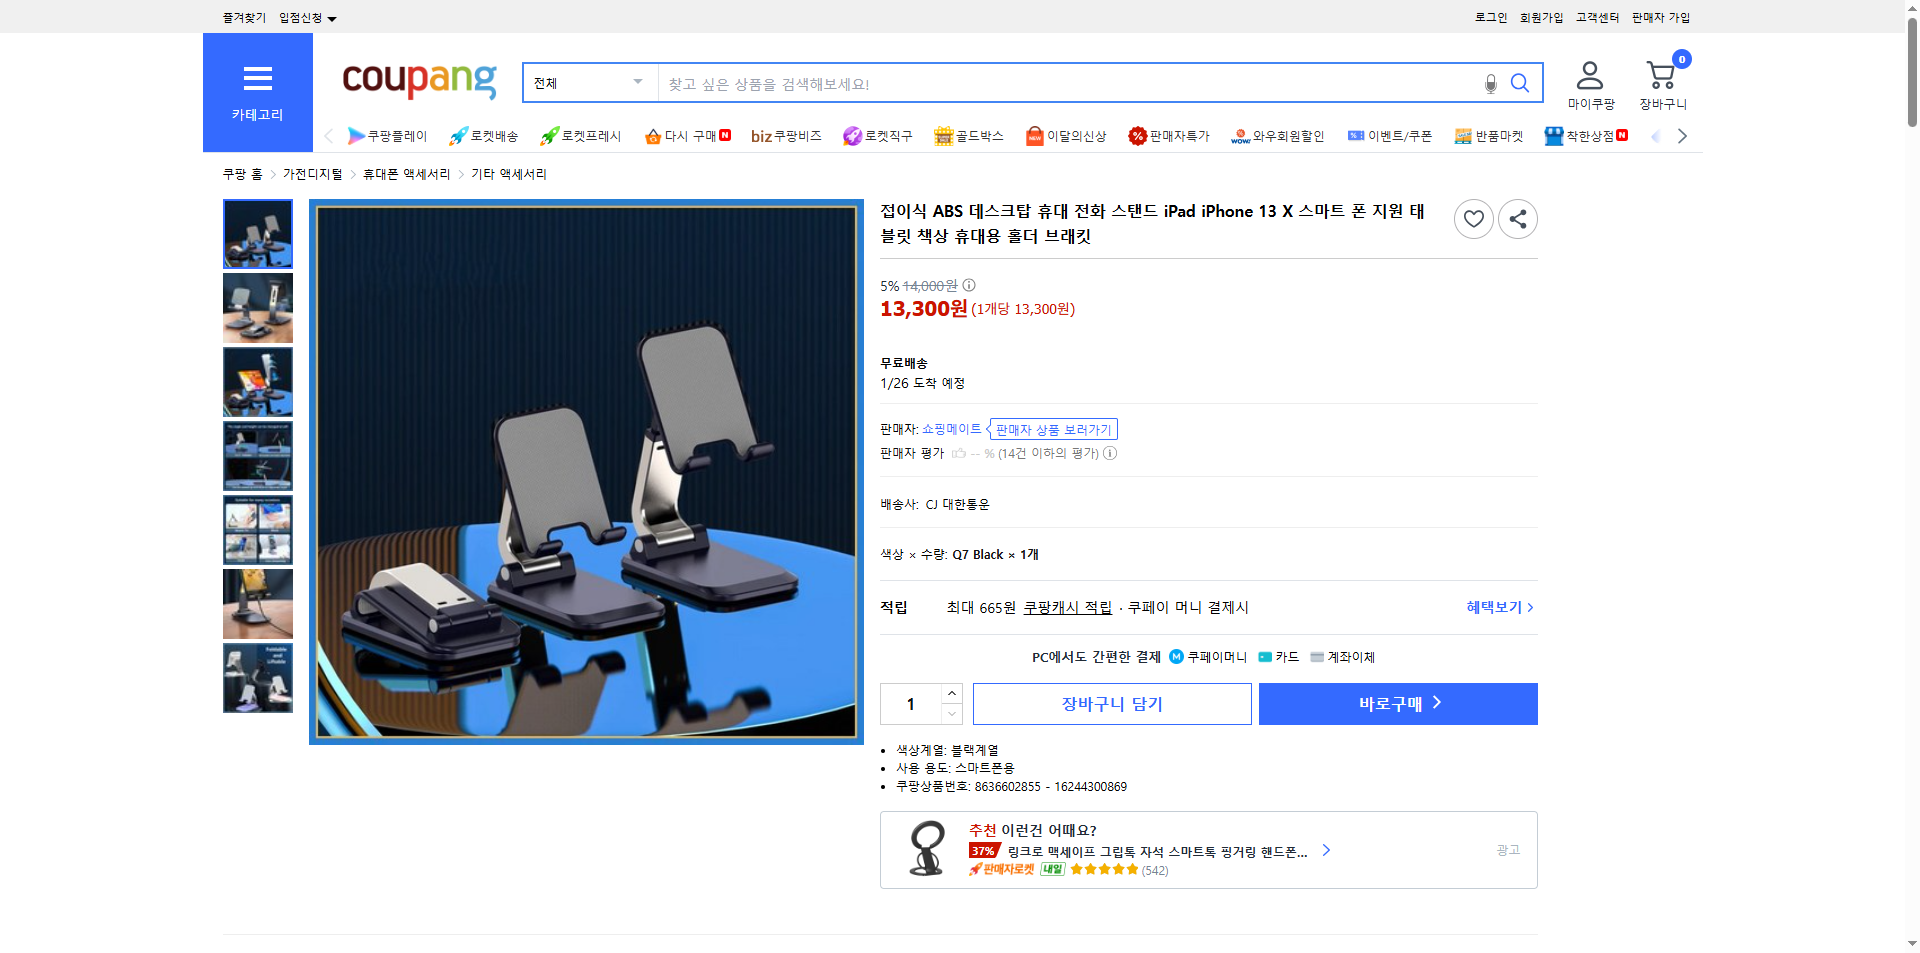Screen dimensions: 1920x953
Task: Click the voice search microphone icon
Action: coord(1490,83)
